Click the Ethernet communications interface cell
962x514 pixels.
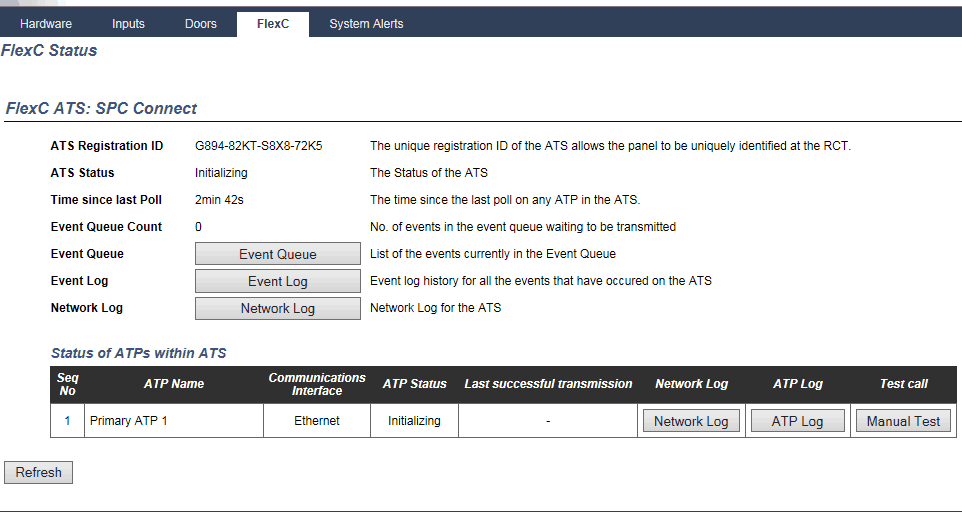(x=316, y=421)
